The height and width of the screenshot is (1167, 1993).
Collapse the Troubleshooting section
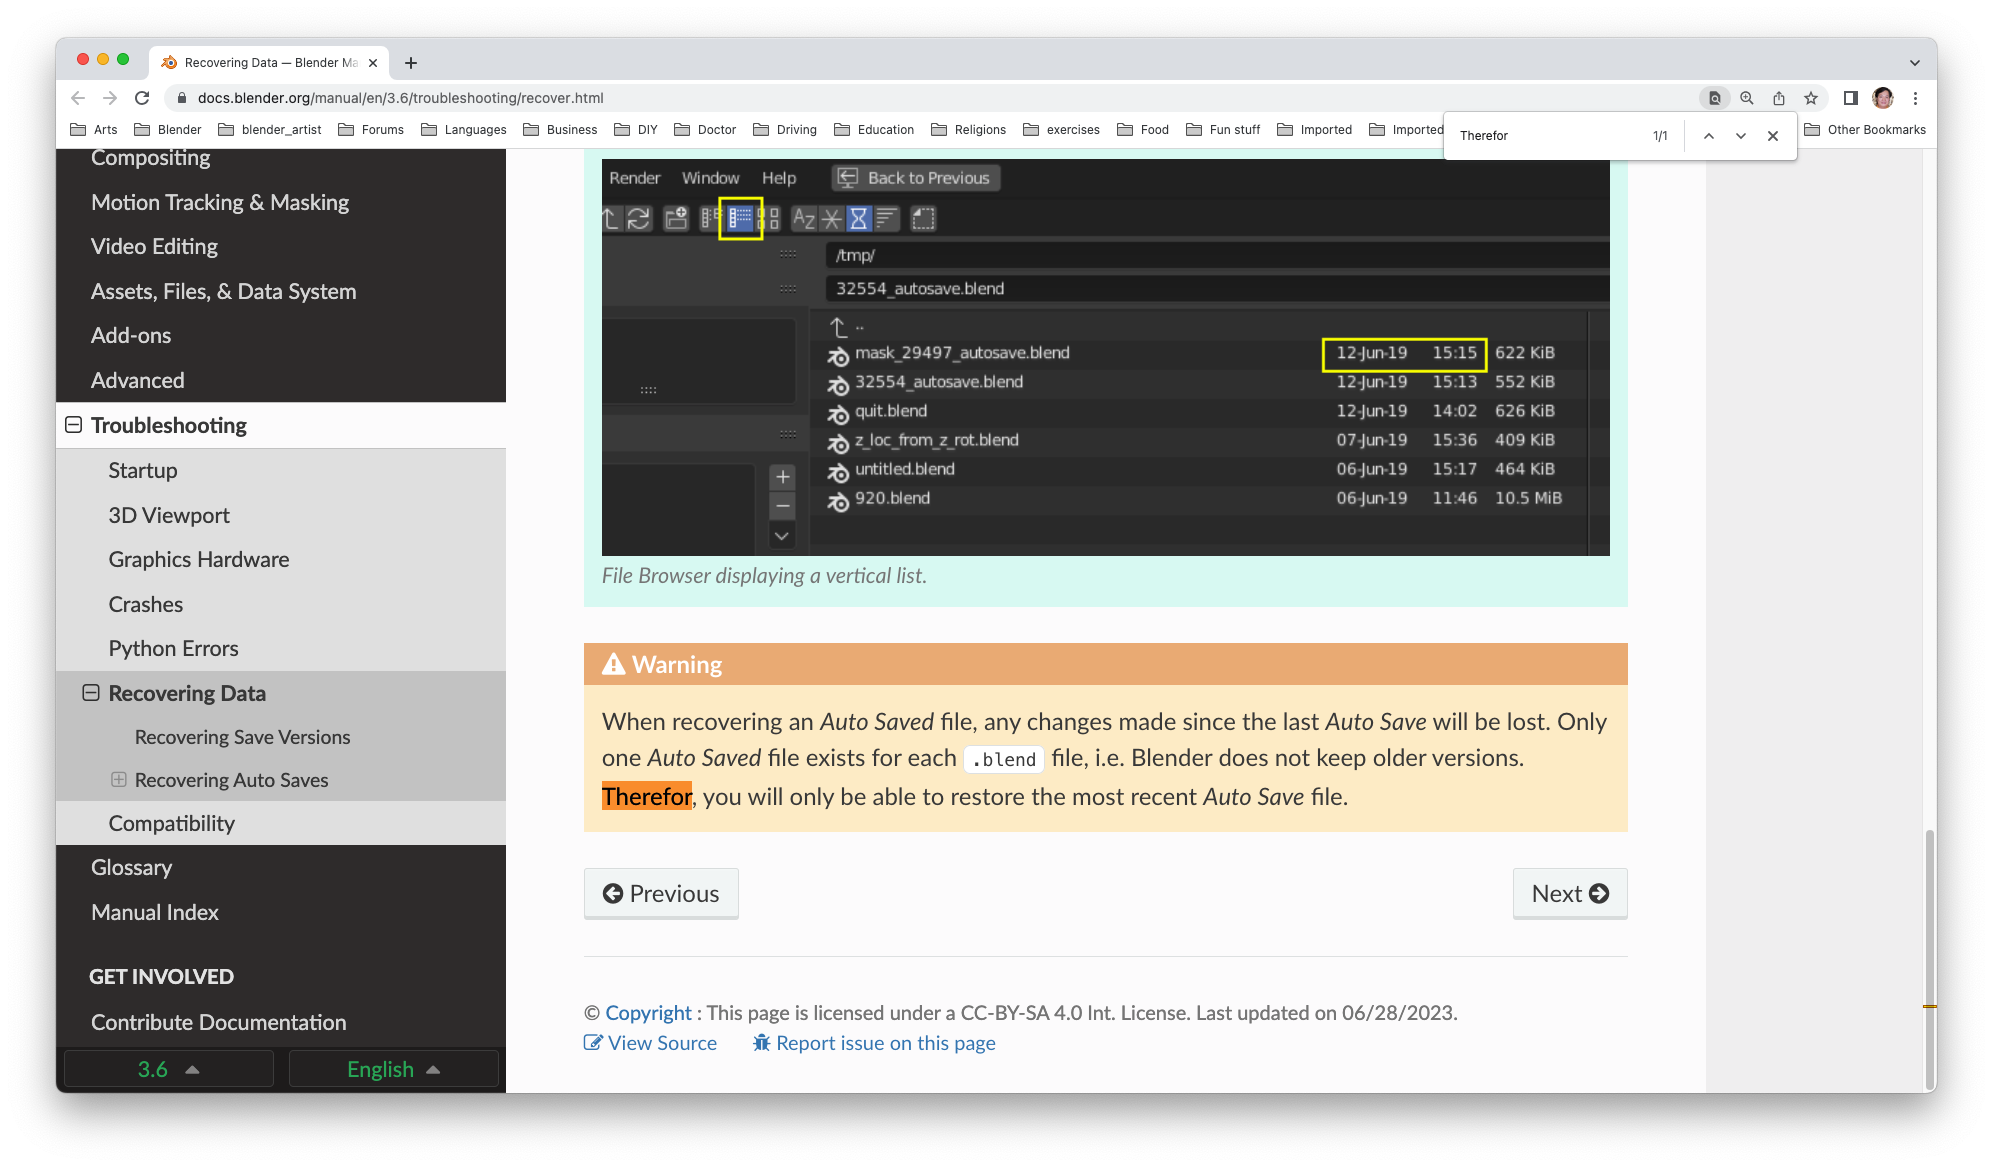click(72, 424)
